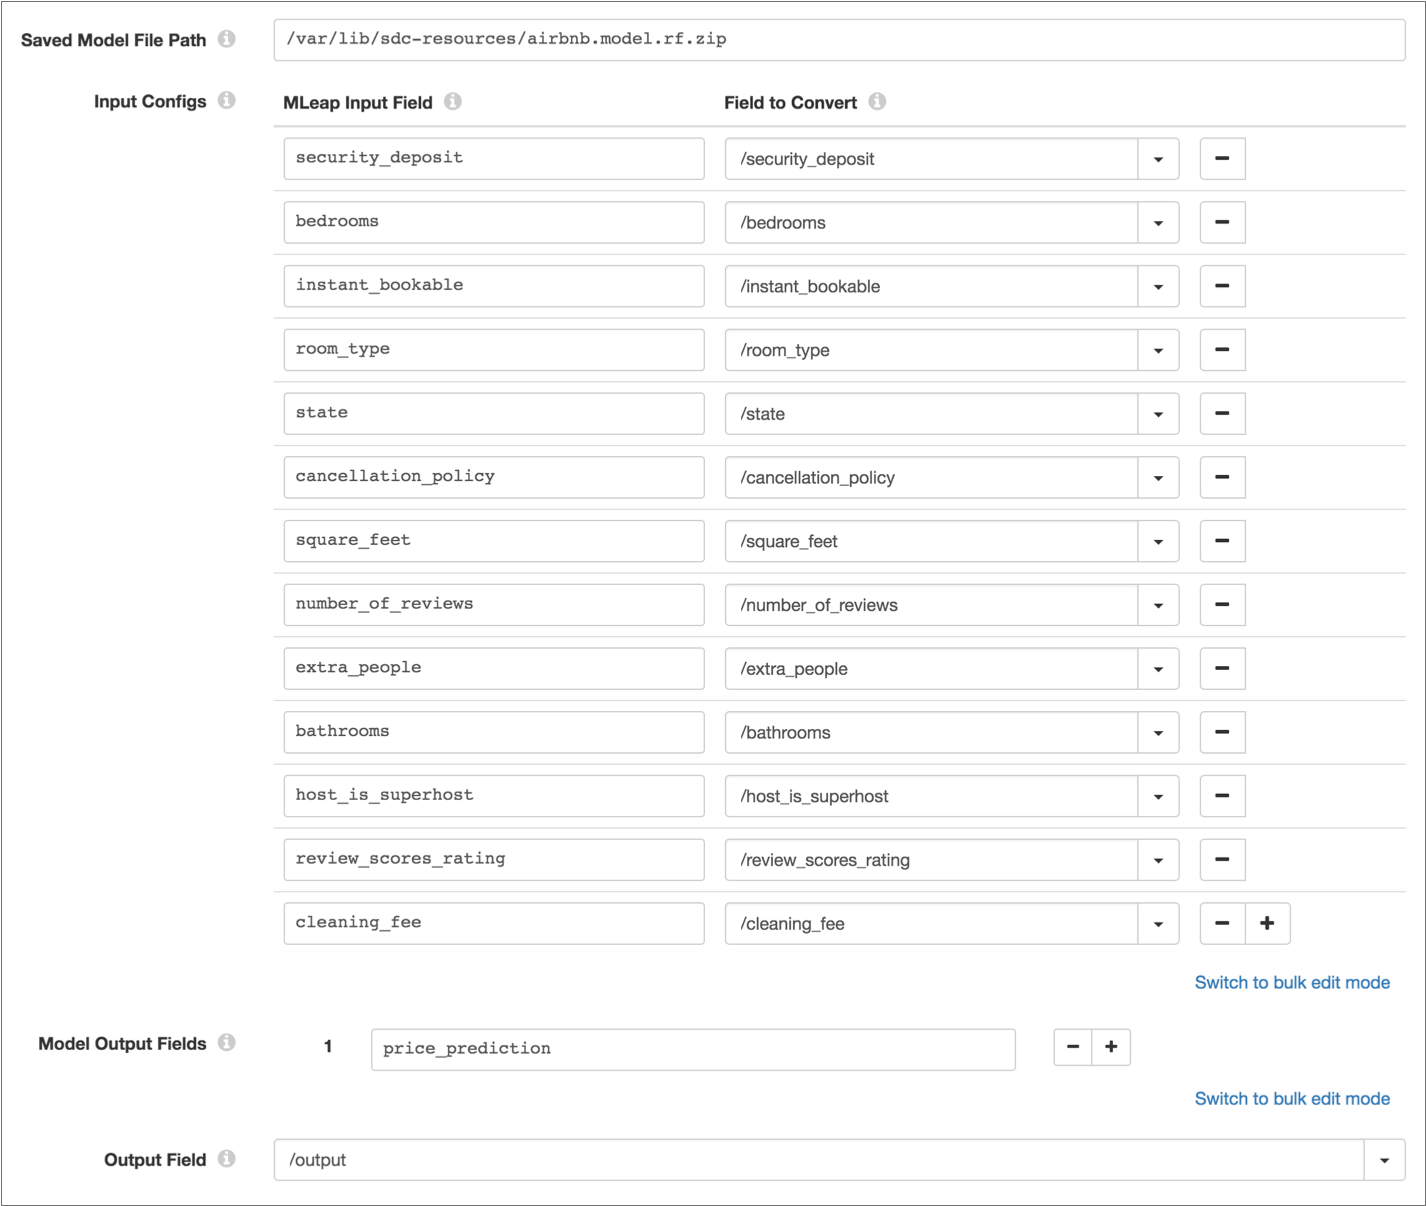Click info icon next to Saved Model File Path
This screenshot has height=1206, width=1426.
coord(227,39)
